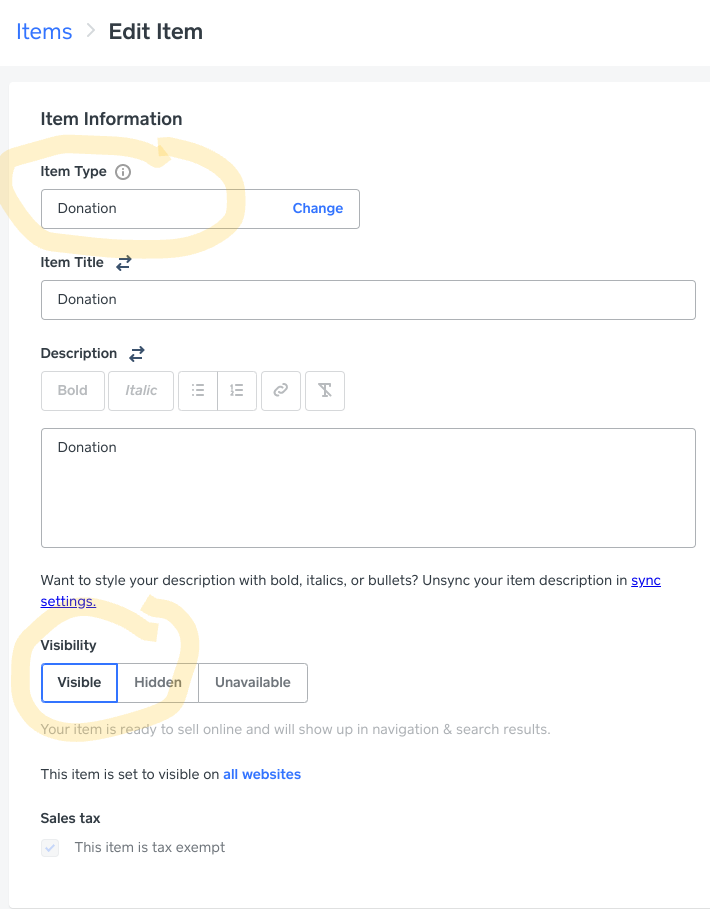Add a hyperlink to the description
Viewport: 710px width, 909px height.
(x=281, y=391)
